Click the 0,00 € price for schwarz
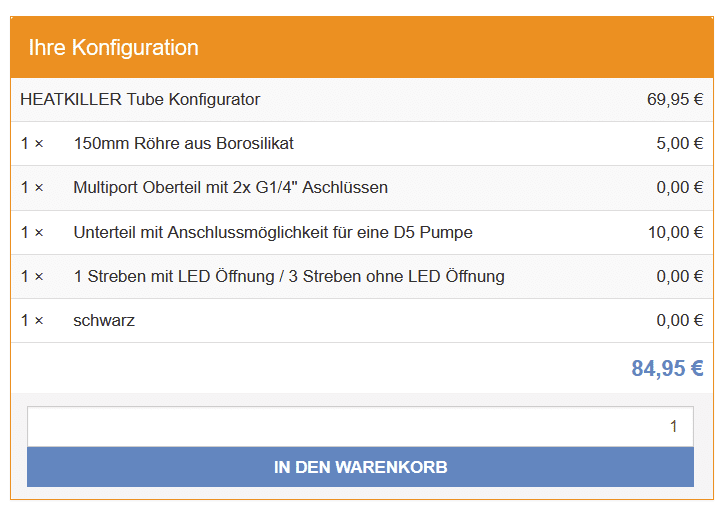Image resolution: width=727 pixels, height=513 pixels. point(680,320)
